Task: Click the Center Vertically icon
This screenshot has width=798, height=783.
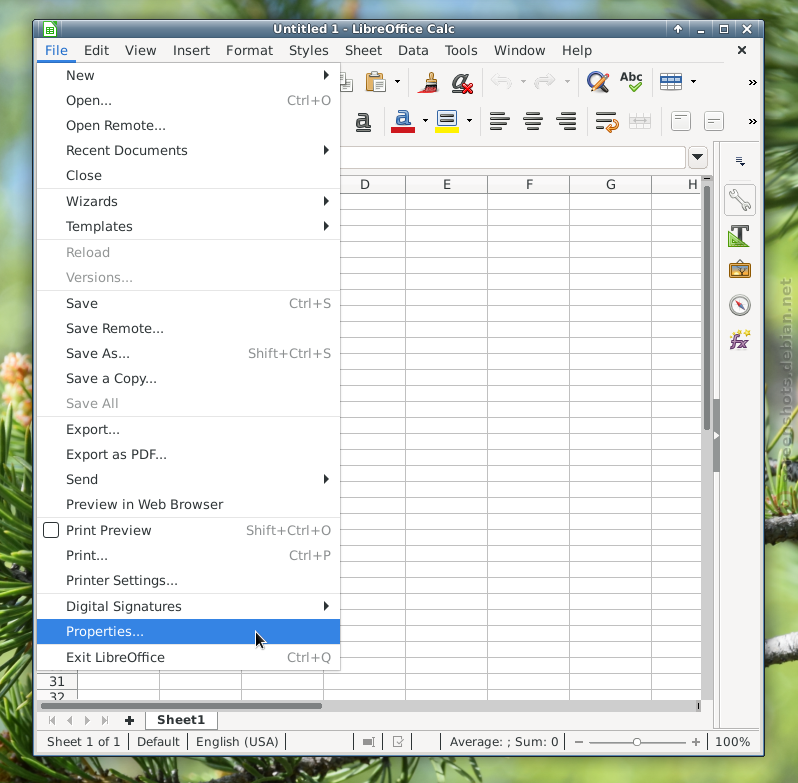Action: click(x=714, y=122)
